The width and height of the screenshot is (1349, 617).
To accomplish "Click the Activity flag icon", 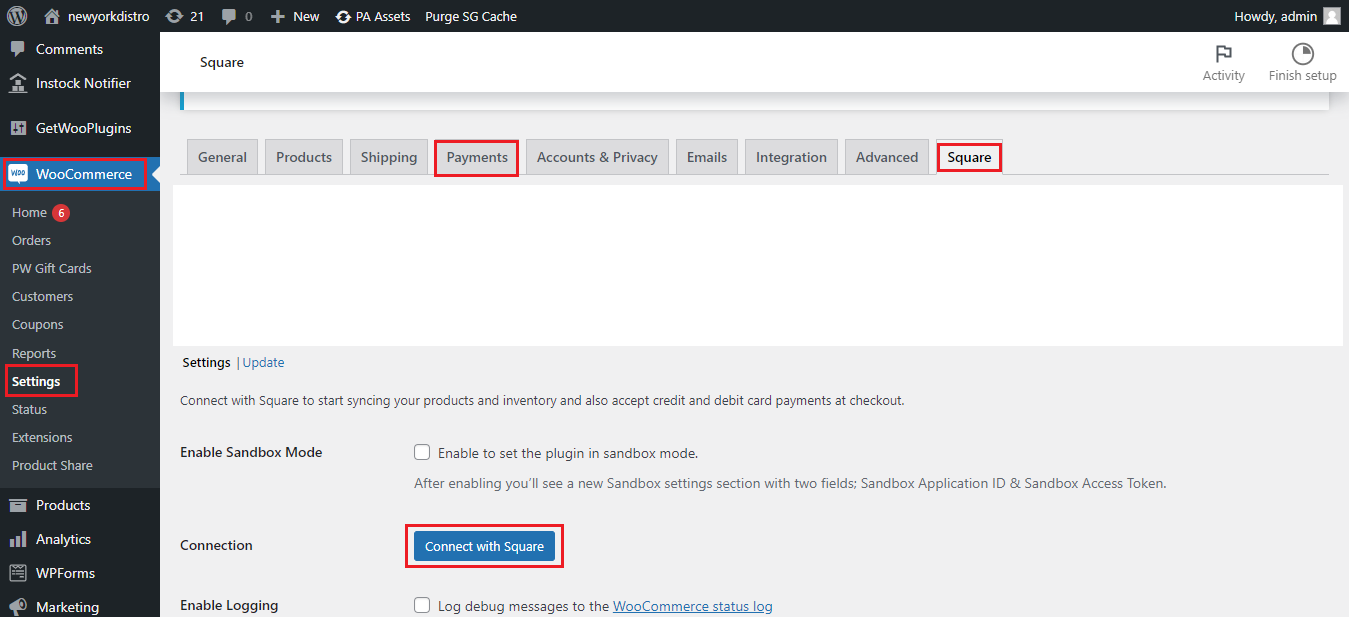I will click(x=1223, y=54).
